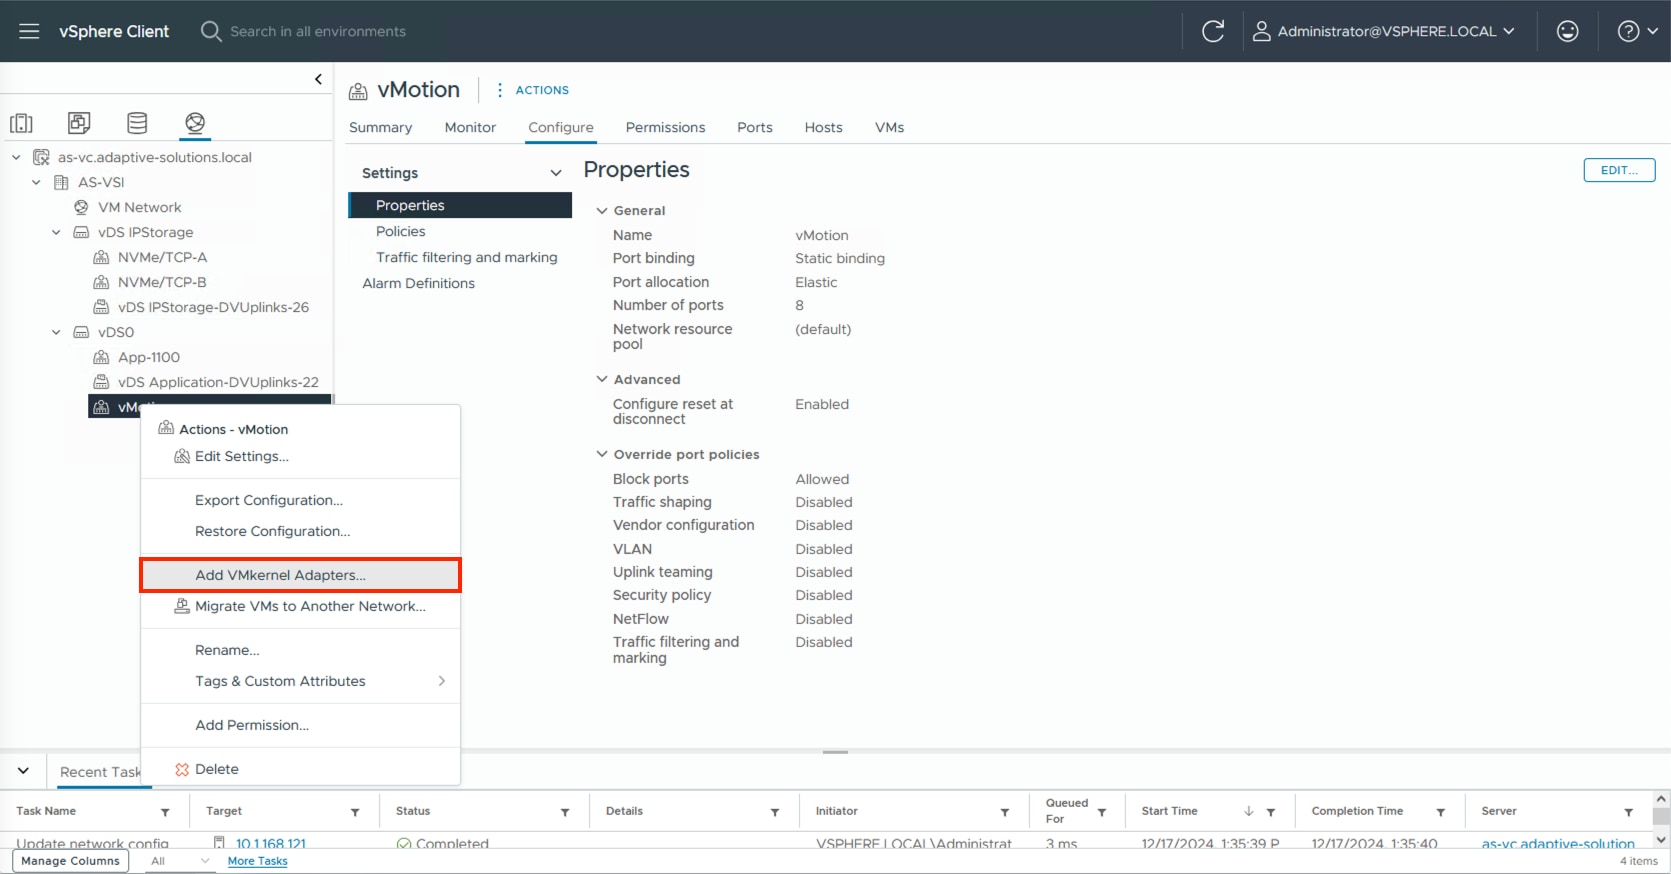Switch to Networking inventory view
Screen dimensions: 1671x874
tap(195, 123)
